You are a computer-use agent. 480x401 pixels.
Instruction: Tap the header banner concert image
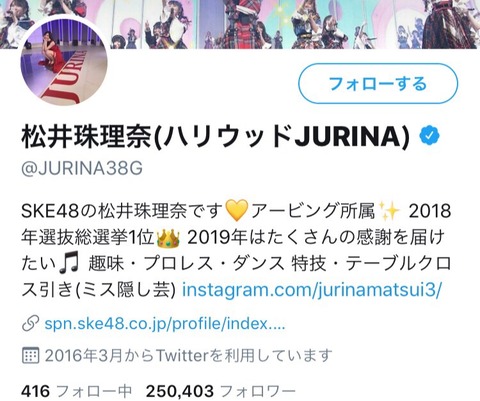click(x=240, y=24)
